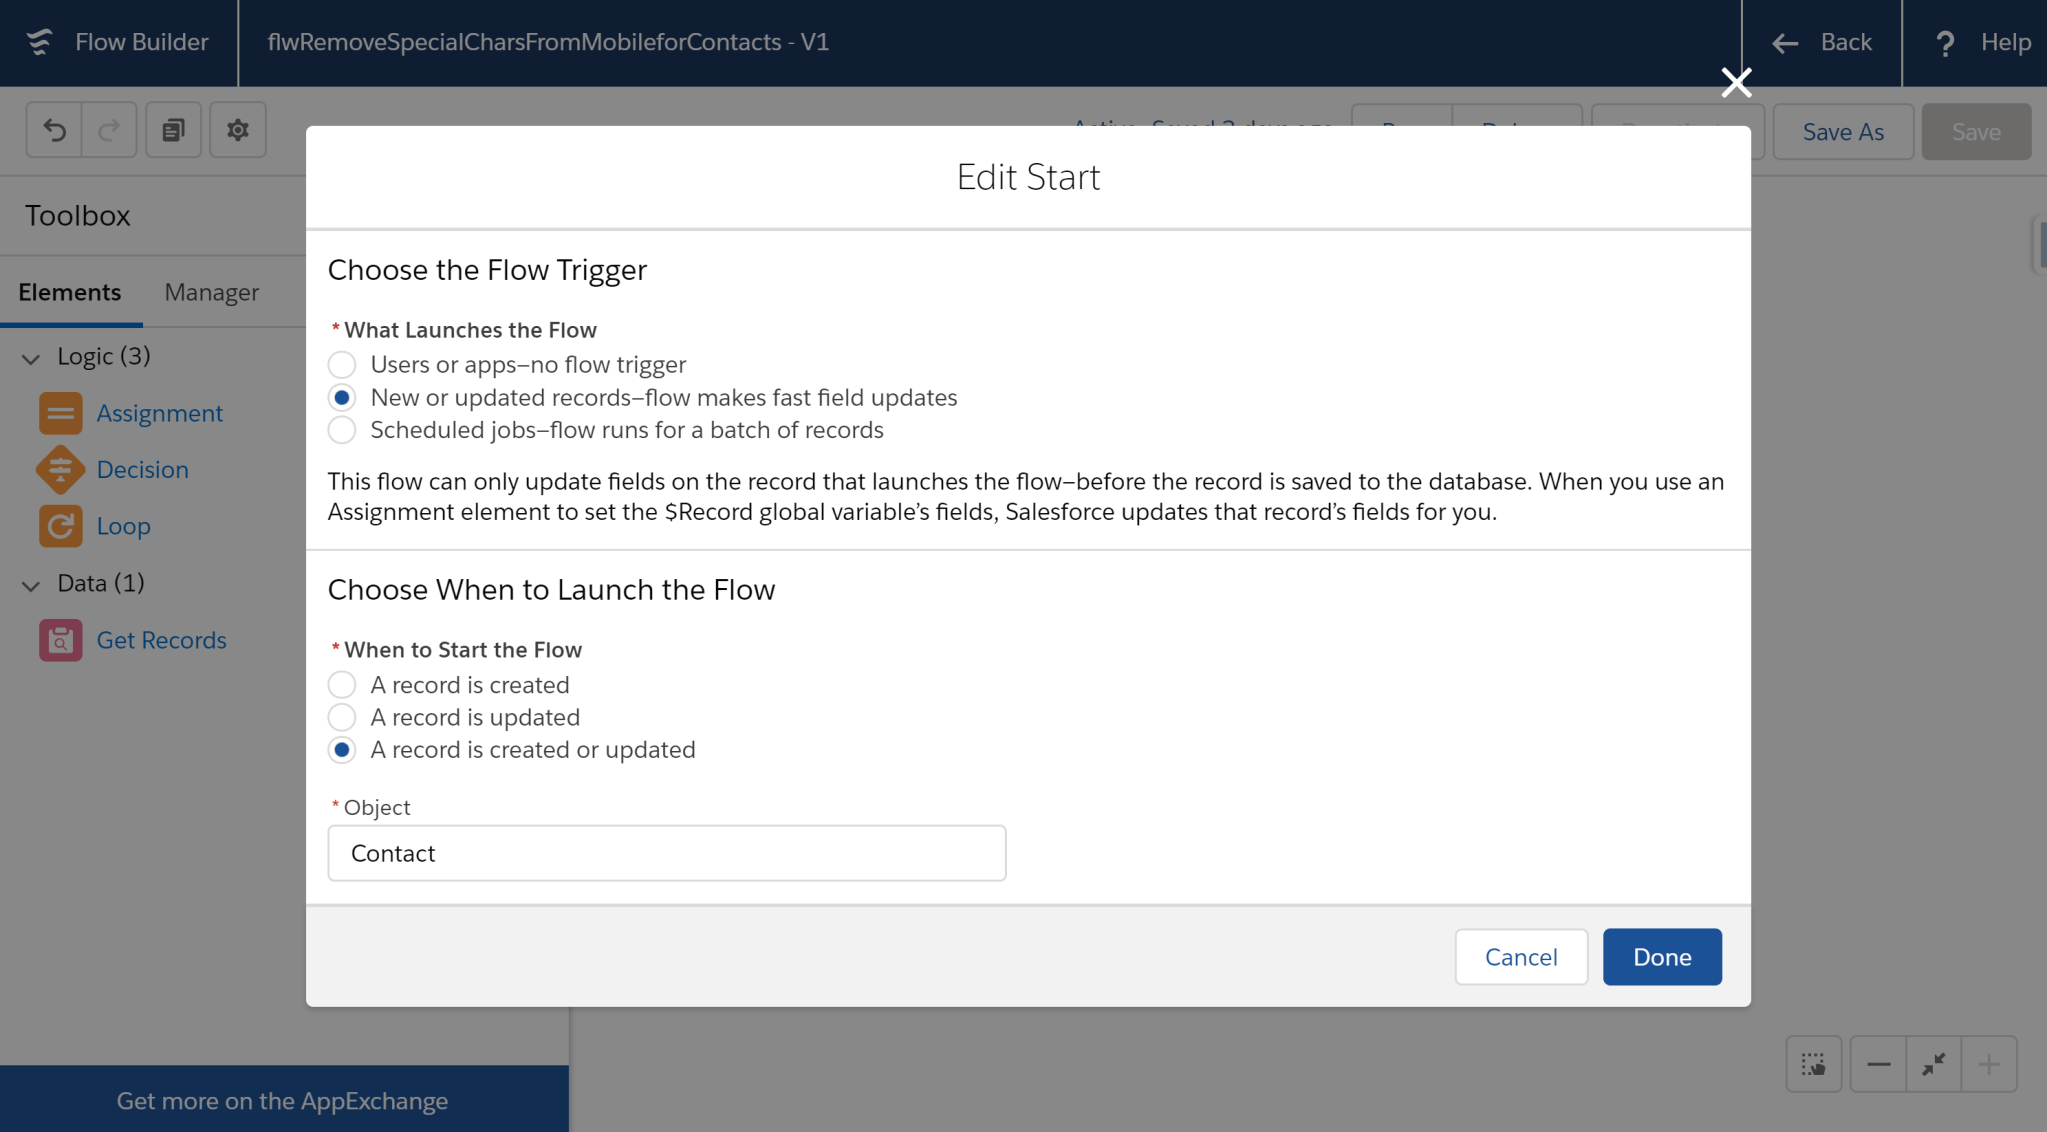Image resolution: width=2047 pixels, height=1132 pixels.
Task: Click the orange Assignment element icon
Action: pos(61,413)
